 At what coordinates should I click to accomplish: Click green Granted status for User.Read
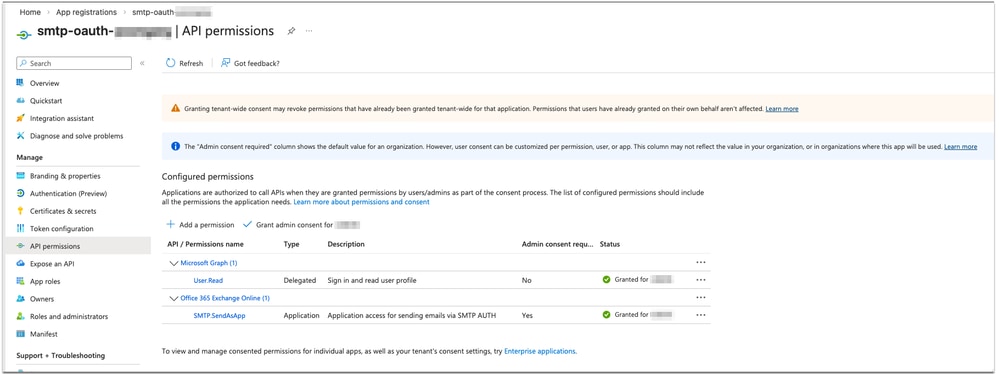(x=638, y=280)
